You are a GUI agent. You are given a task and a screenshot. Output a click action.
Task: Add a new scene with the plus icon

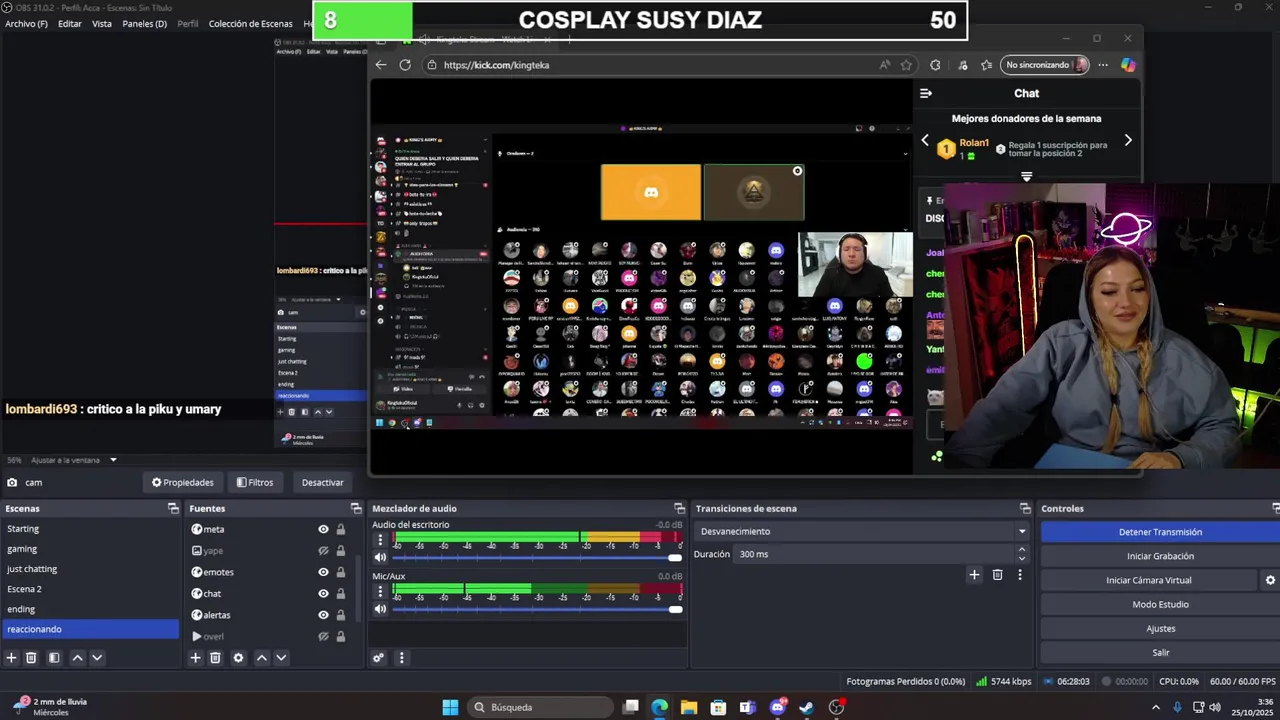[12, 658]
